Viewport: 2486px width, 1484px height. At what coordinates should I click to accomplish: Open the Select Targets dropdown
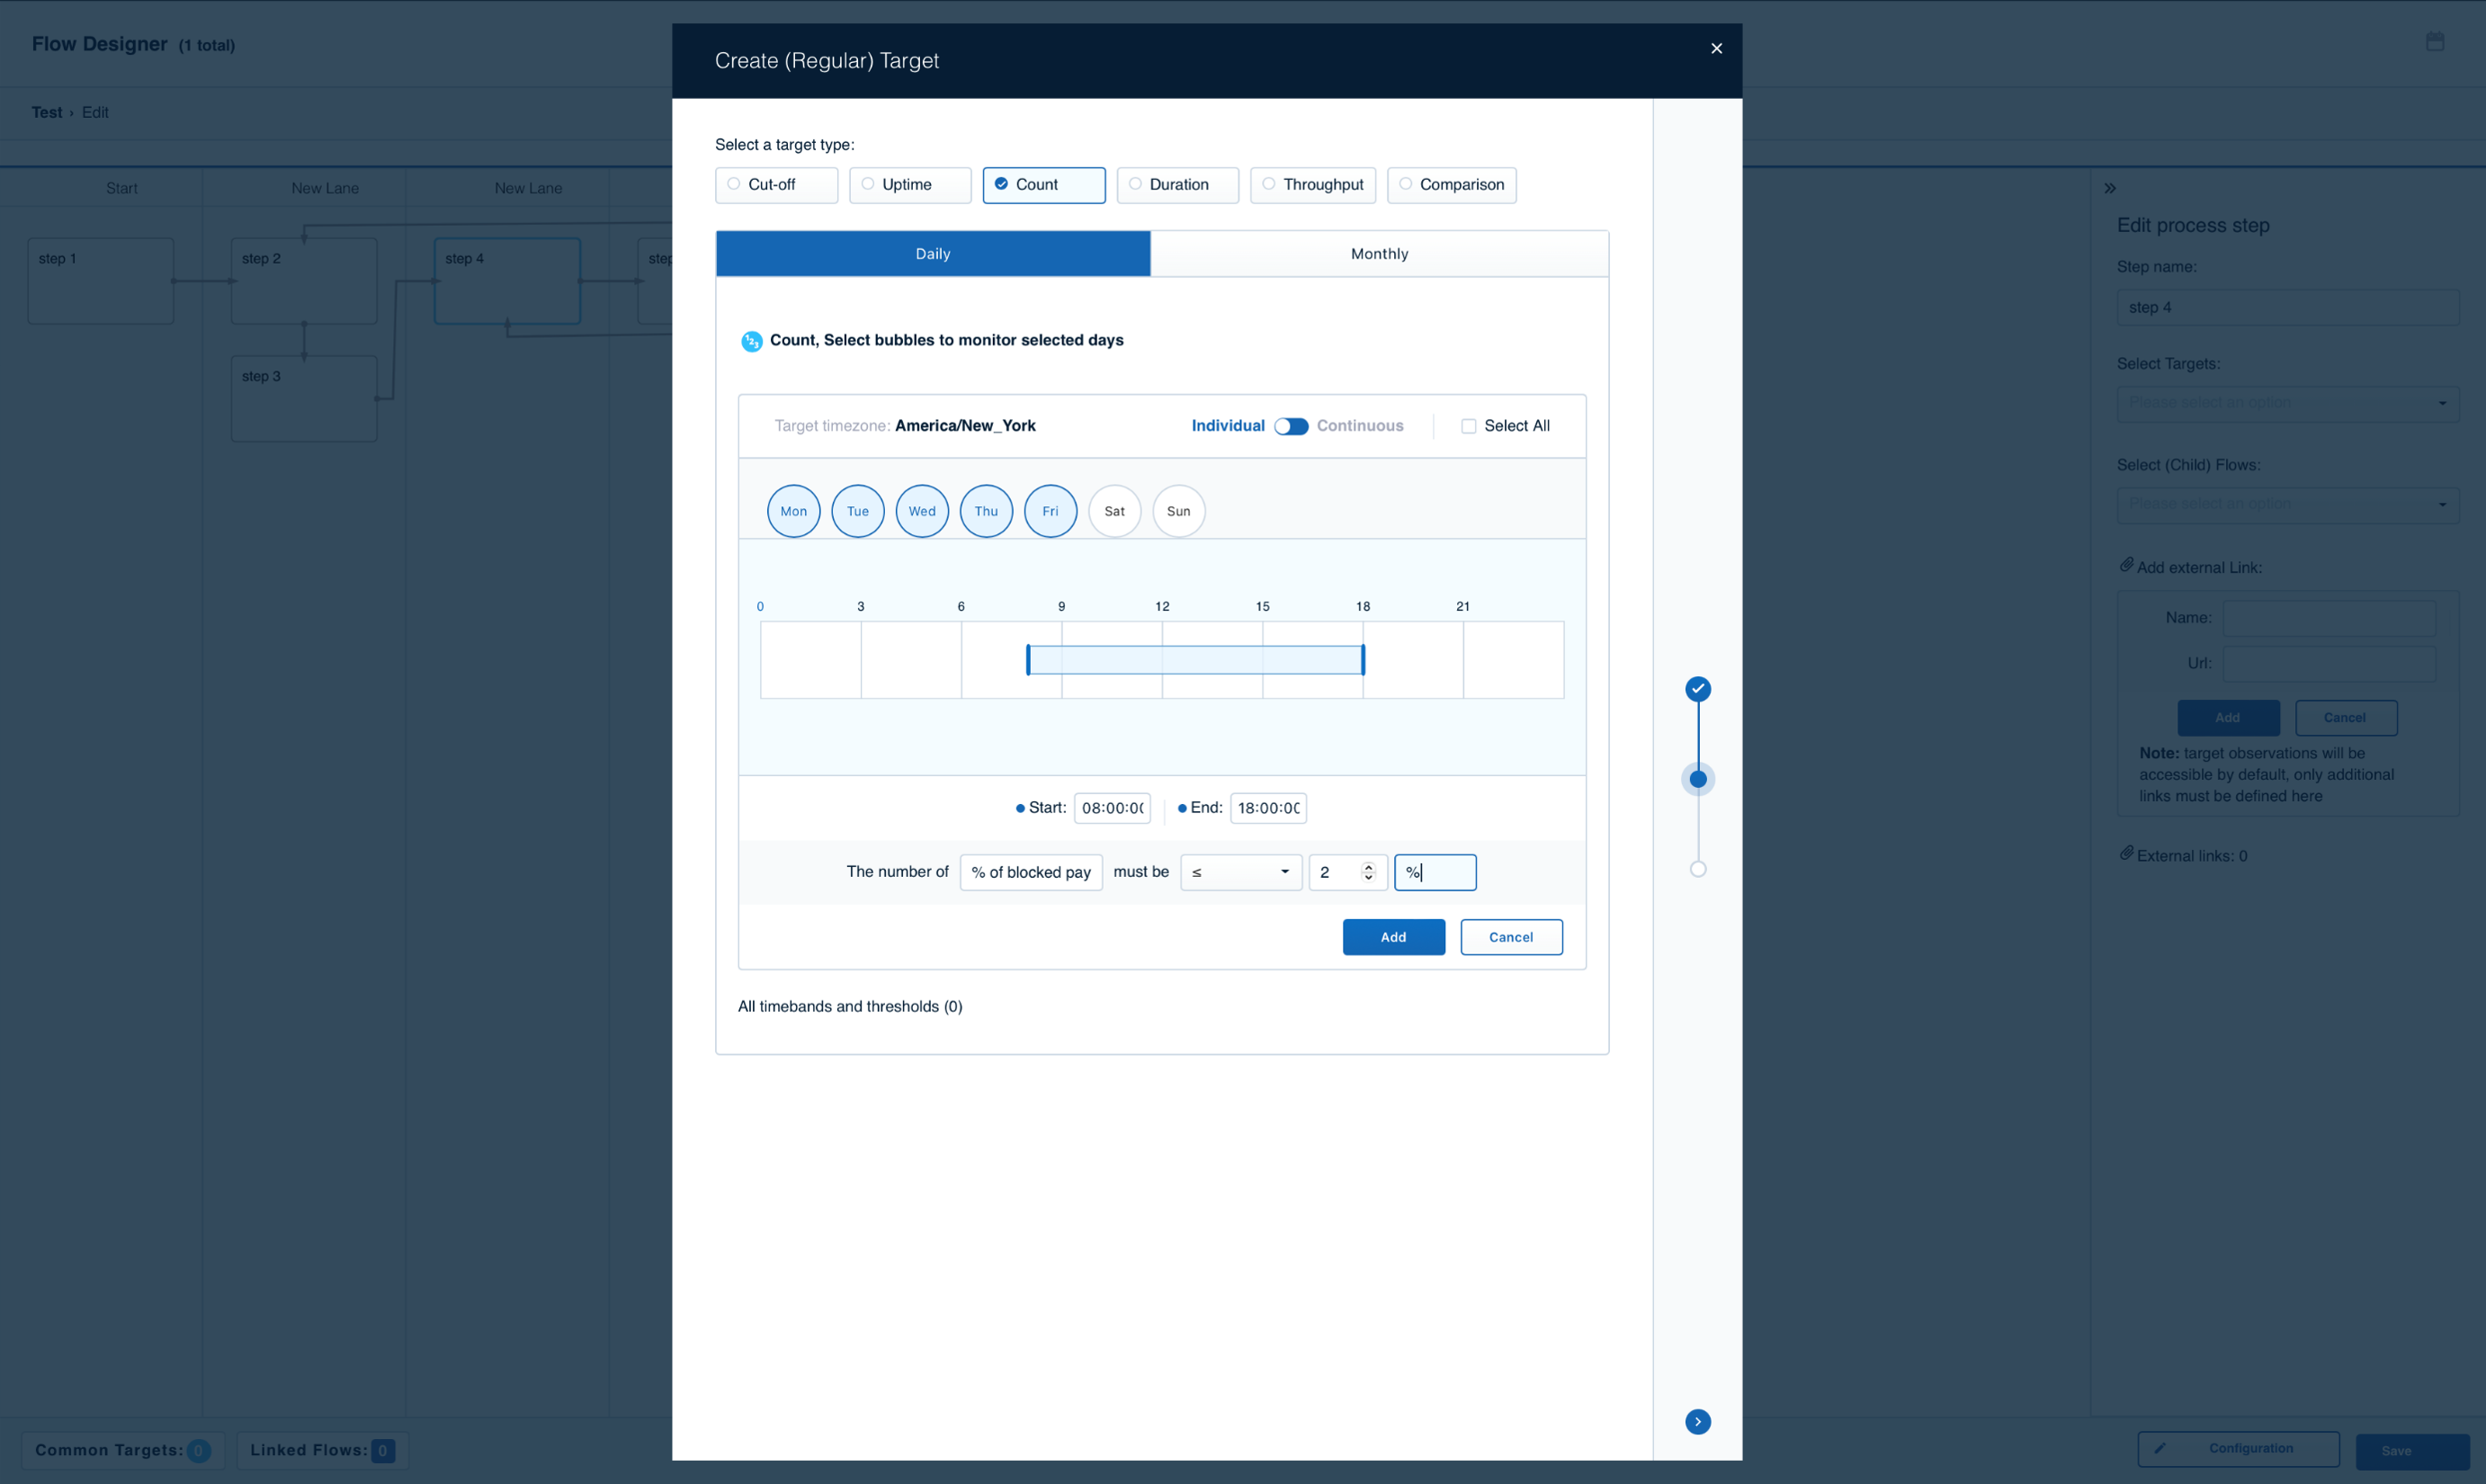(2288, 403)
